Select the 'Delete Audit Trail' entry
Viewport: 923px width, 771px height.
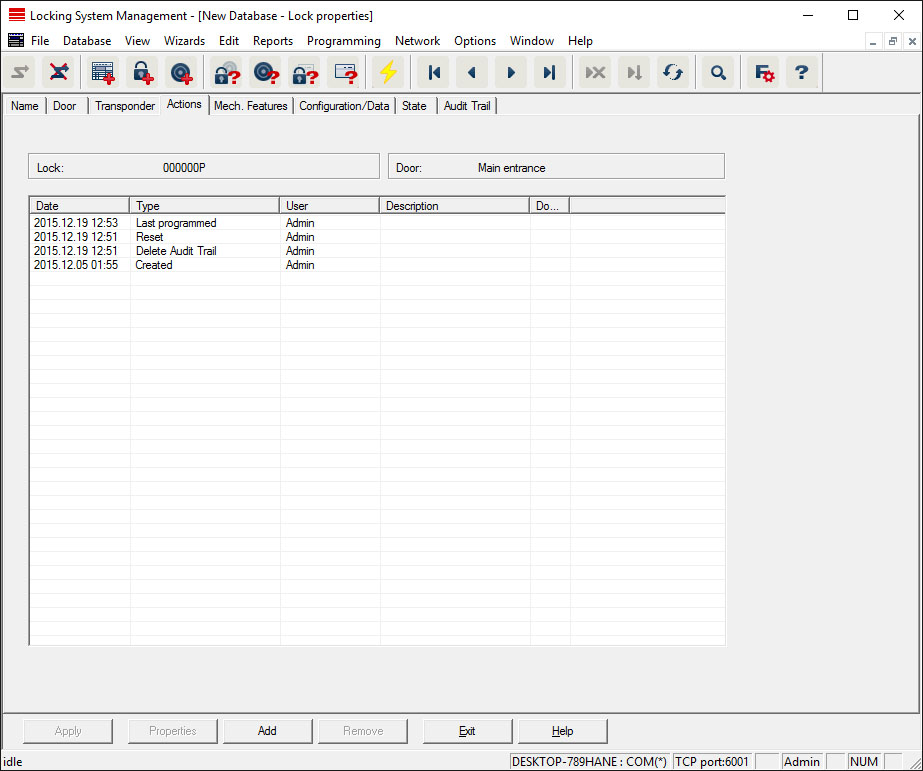pos(175,251)
